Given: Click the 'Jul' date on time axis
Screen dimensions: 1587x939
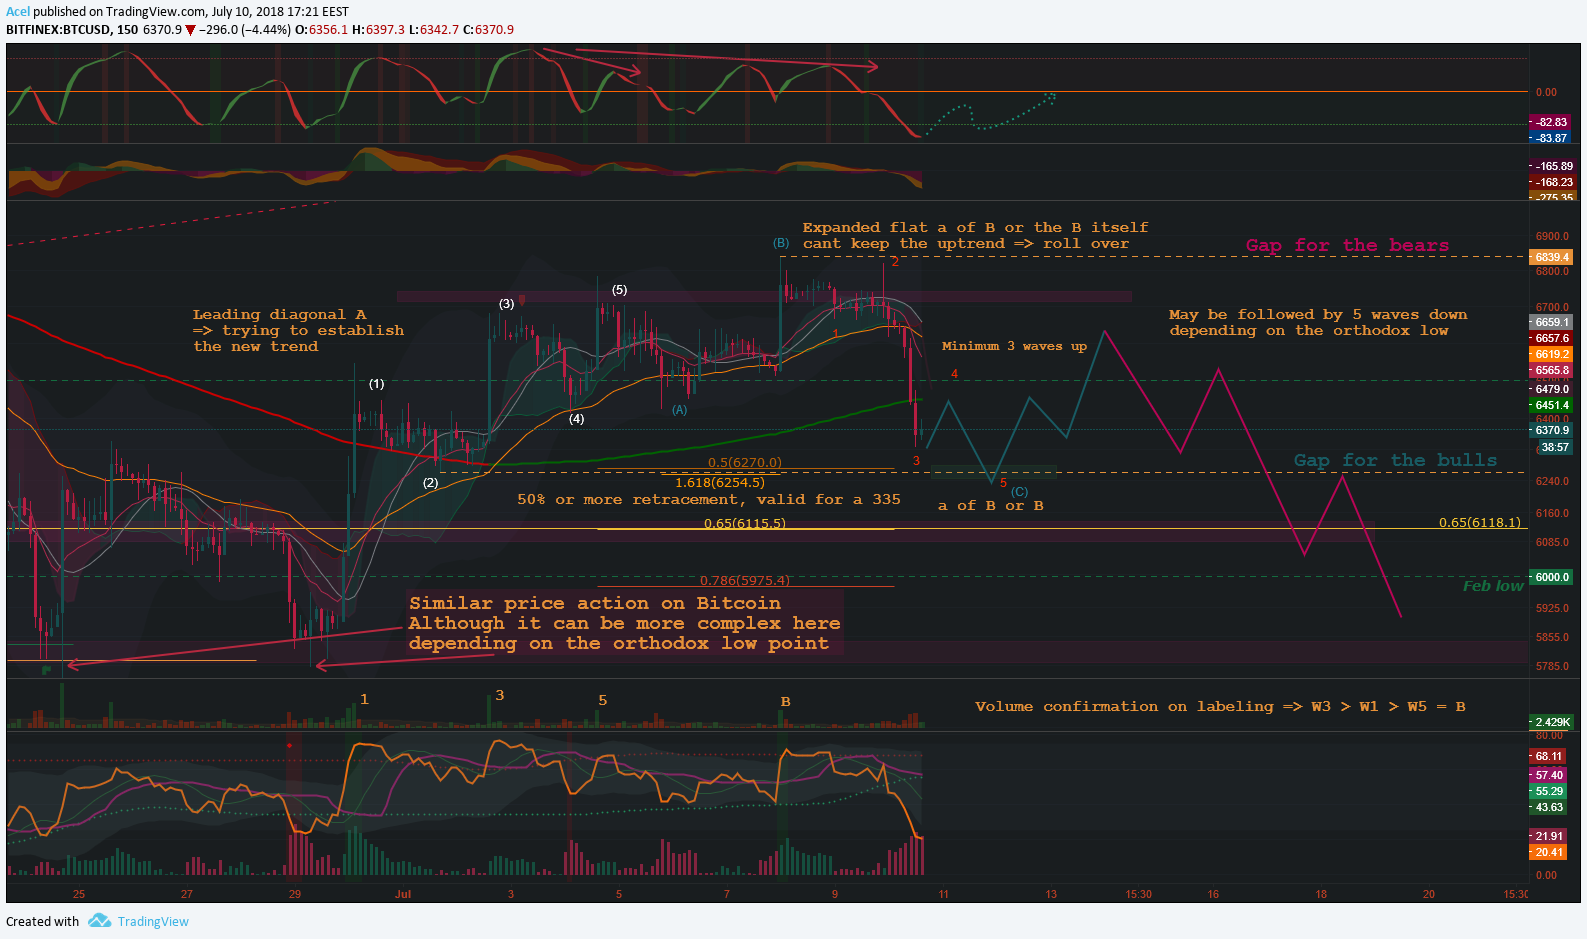Looking at the screenshot, I should (403, 894).
